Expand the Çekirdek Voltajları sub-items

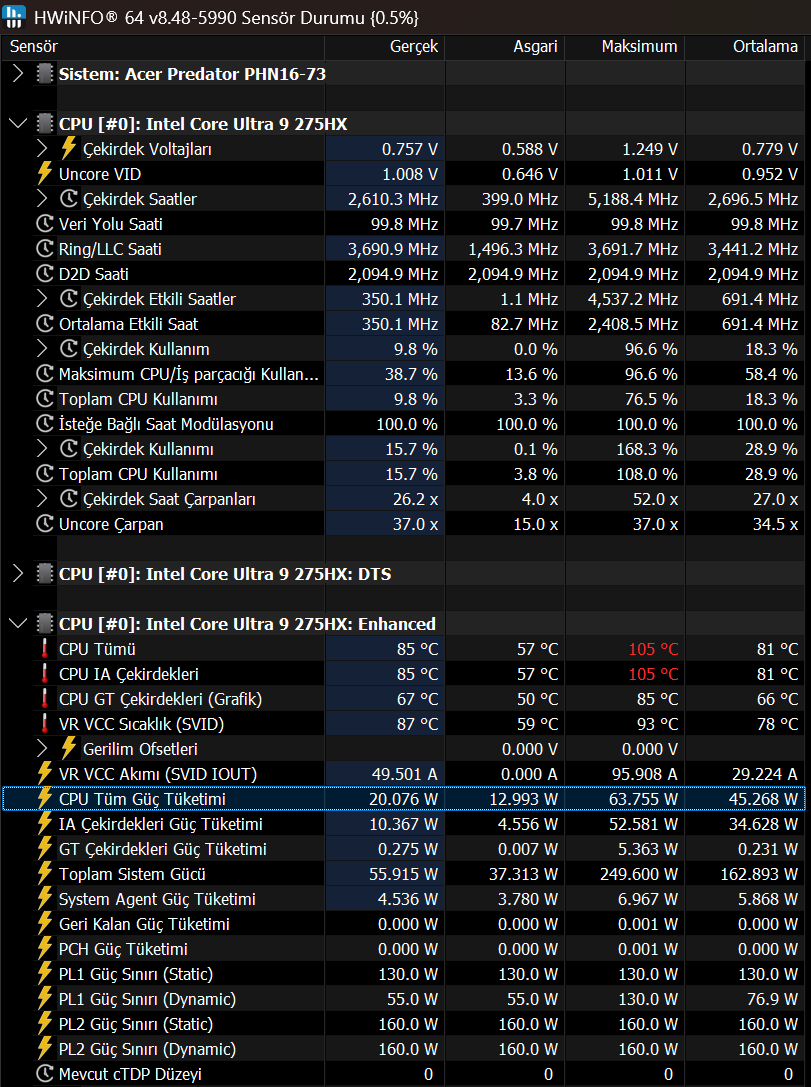click(42, 149)
